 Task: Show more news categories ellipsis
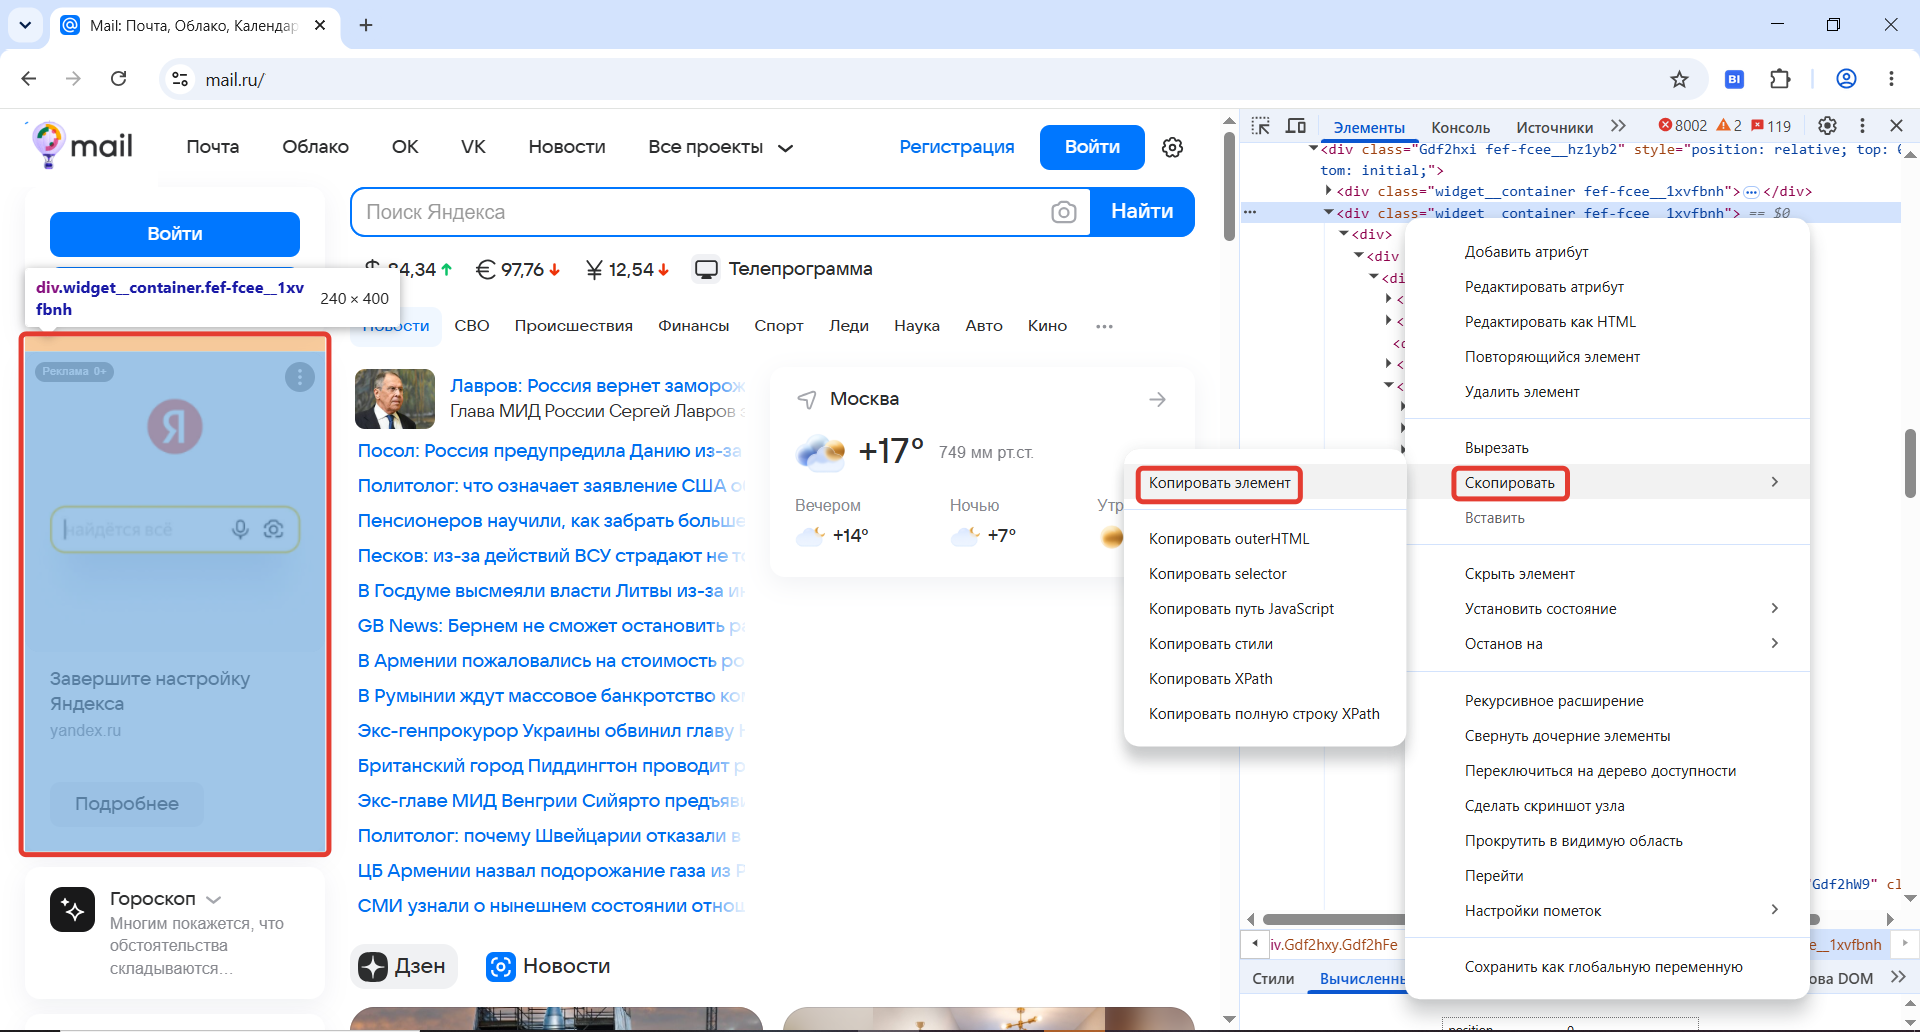[x=1104, y=326]
